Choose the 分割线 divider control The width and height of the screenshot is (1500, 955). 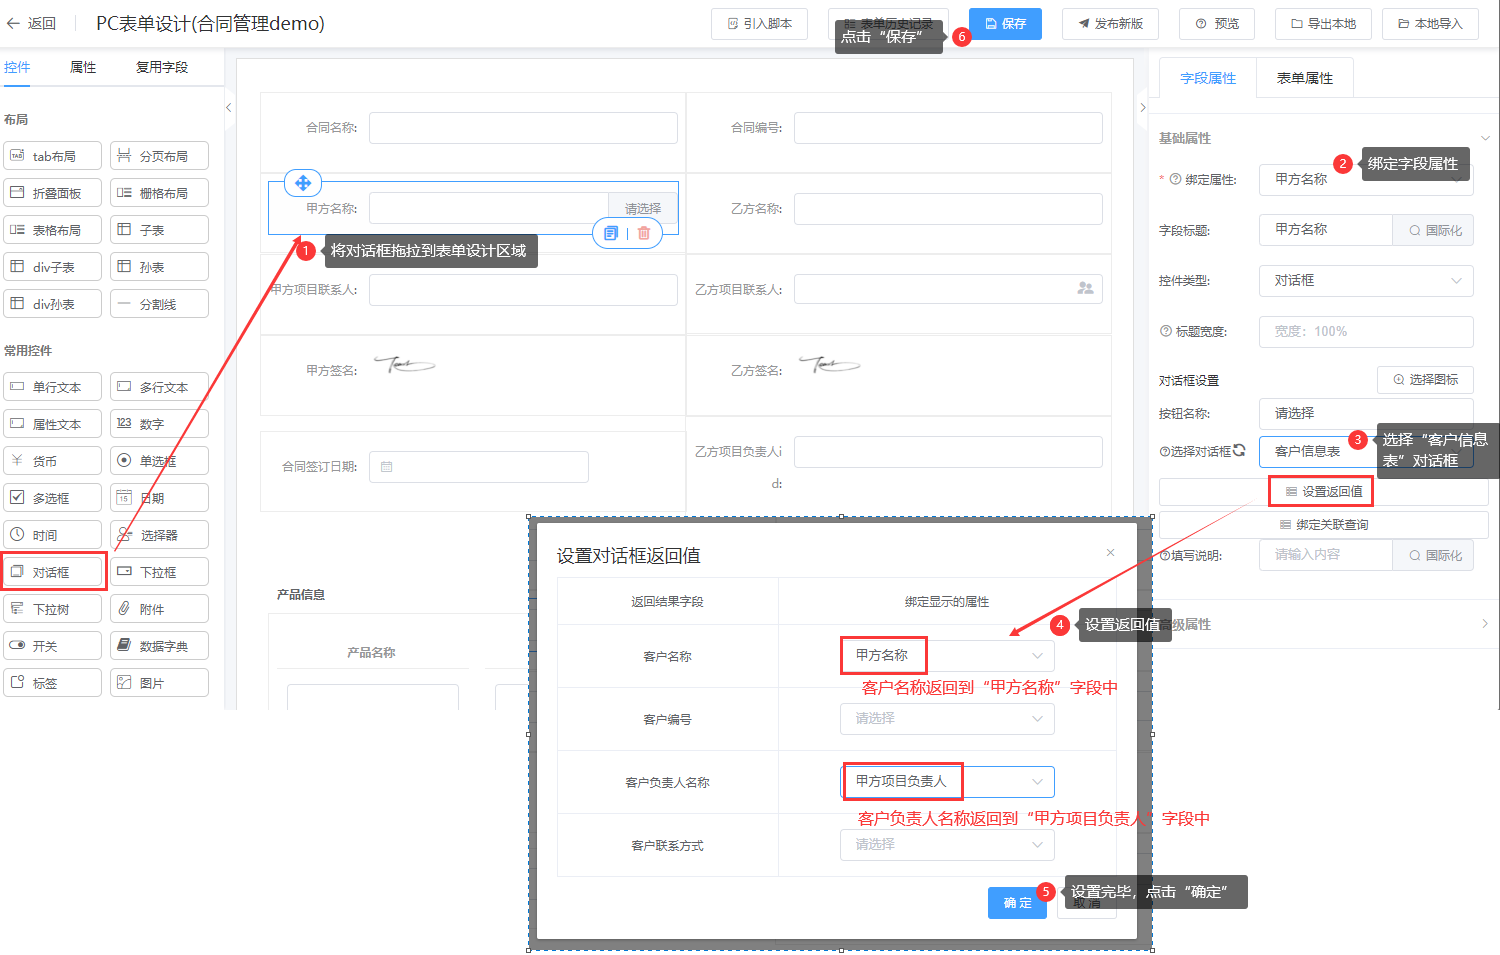tap(159, 304)
